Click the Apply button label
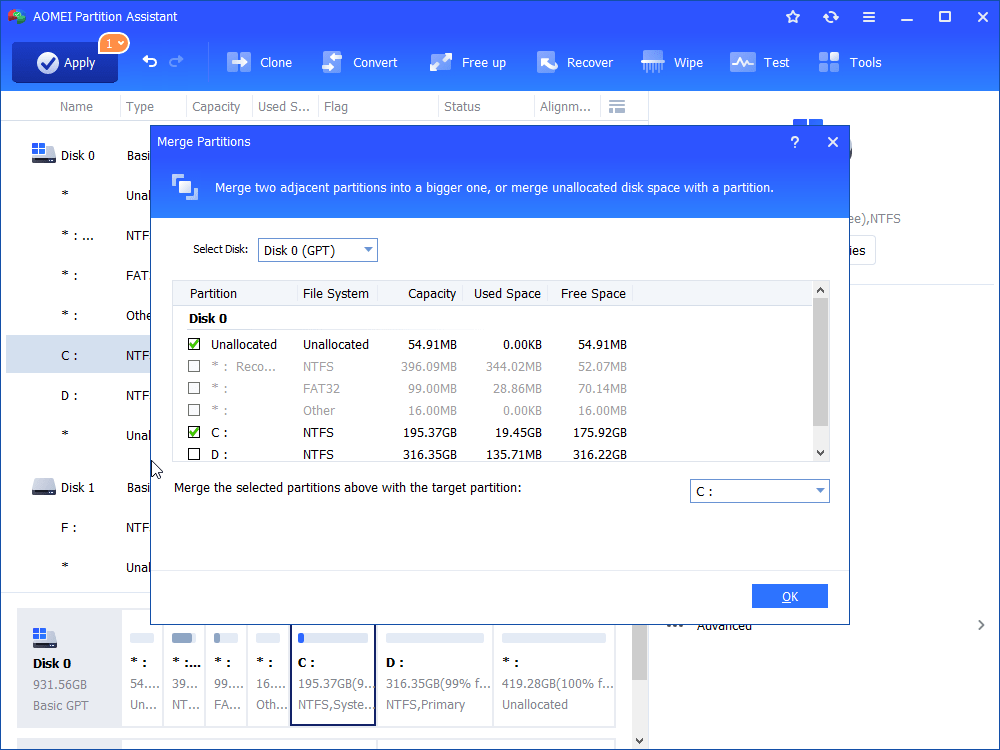This screenshot has width=1000, height=750. (79, 62)
